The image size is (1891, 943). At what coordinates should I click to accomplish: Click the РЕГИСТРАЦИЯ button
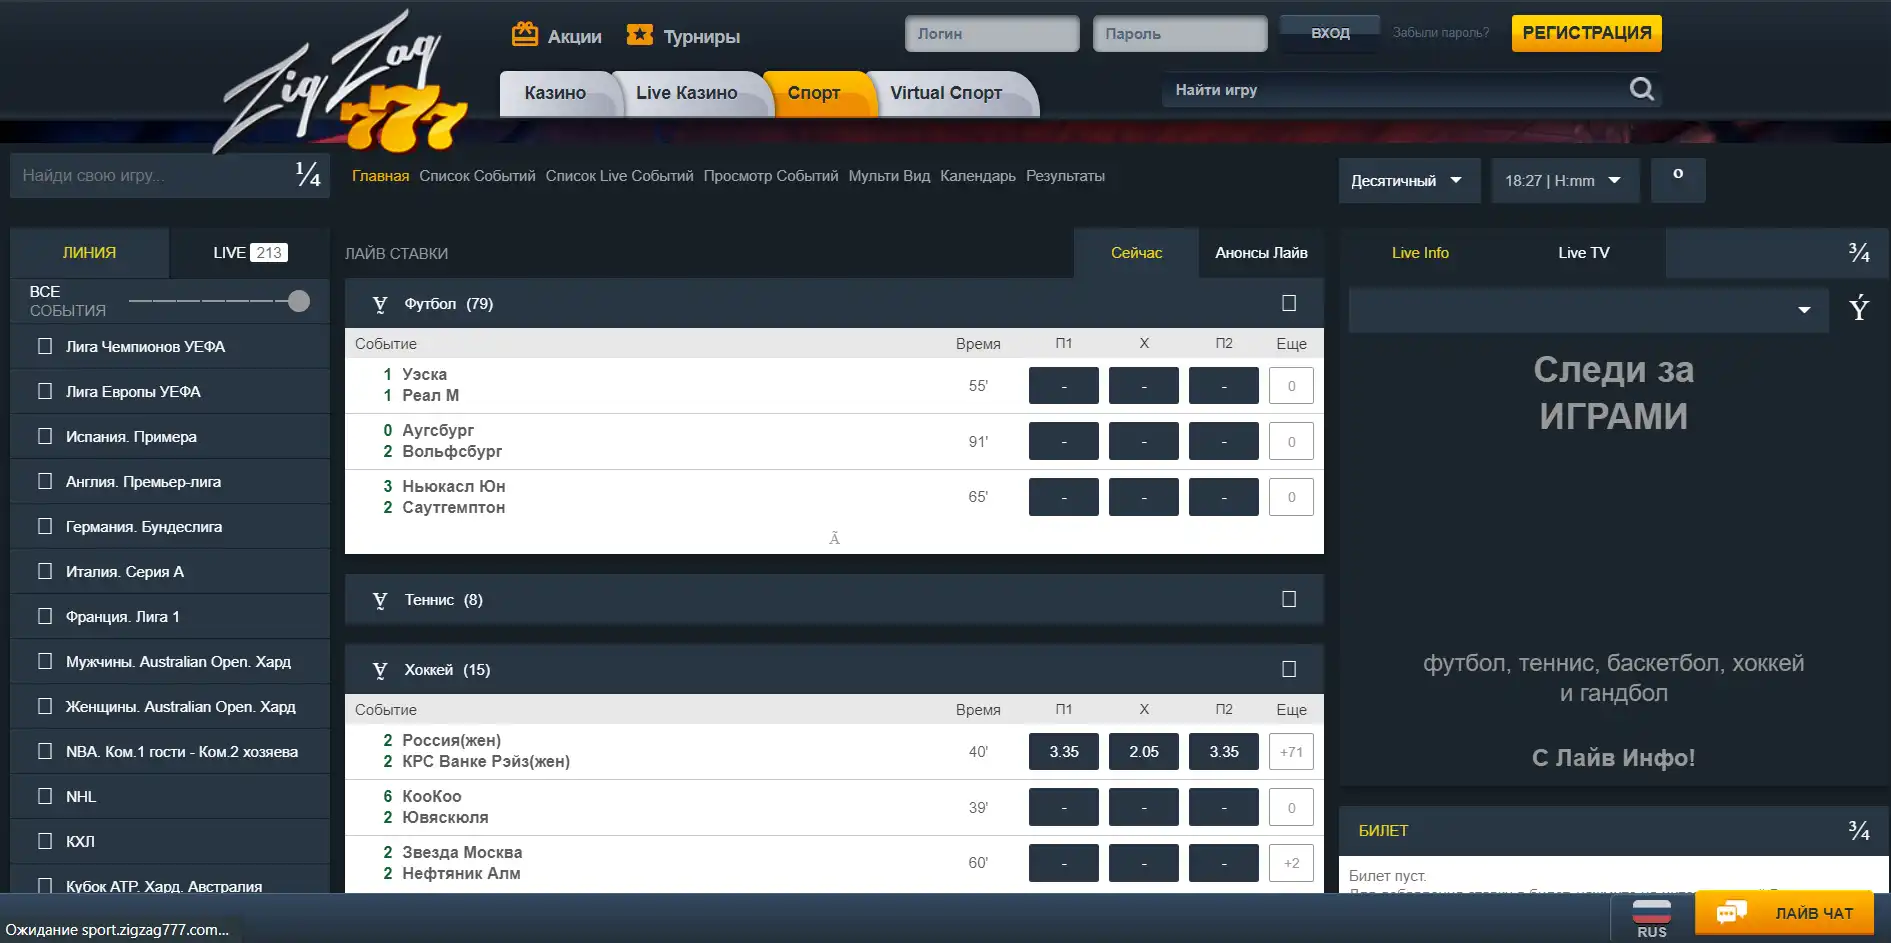point(1586,33)
